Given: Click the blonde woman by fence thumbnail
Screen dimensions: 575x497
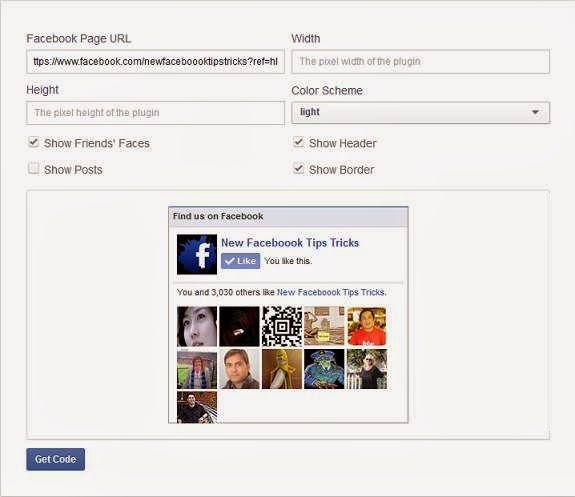Looking at the screenshot, I should tap(367, 369).
